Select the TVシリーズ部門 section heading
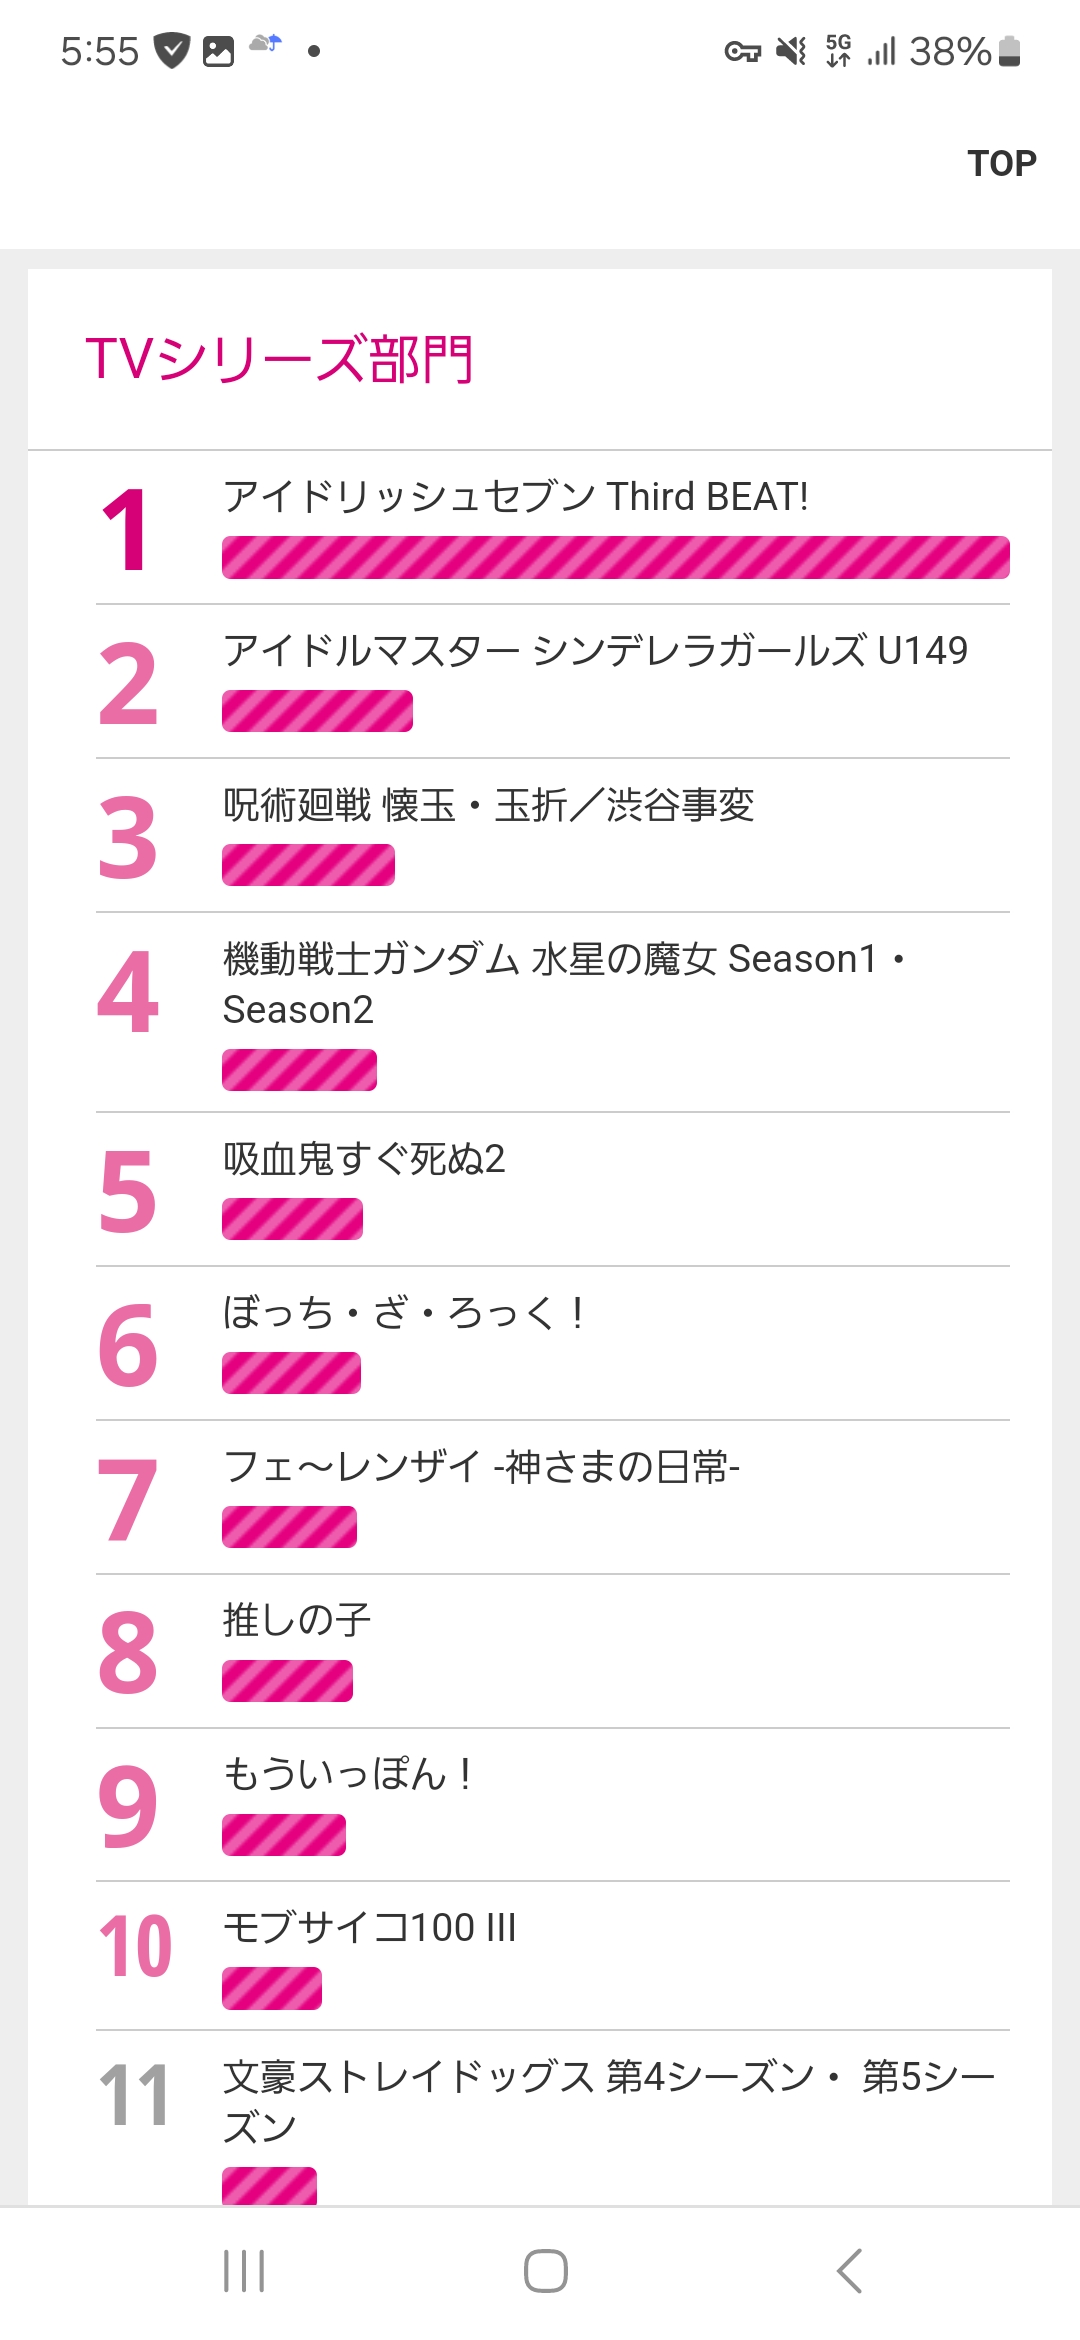The height and width of the screenshot is (2340, 1080). click(x=279, y=359)
